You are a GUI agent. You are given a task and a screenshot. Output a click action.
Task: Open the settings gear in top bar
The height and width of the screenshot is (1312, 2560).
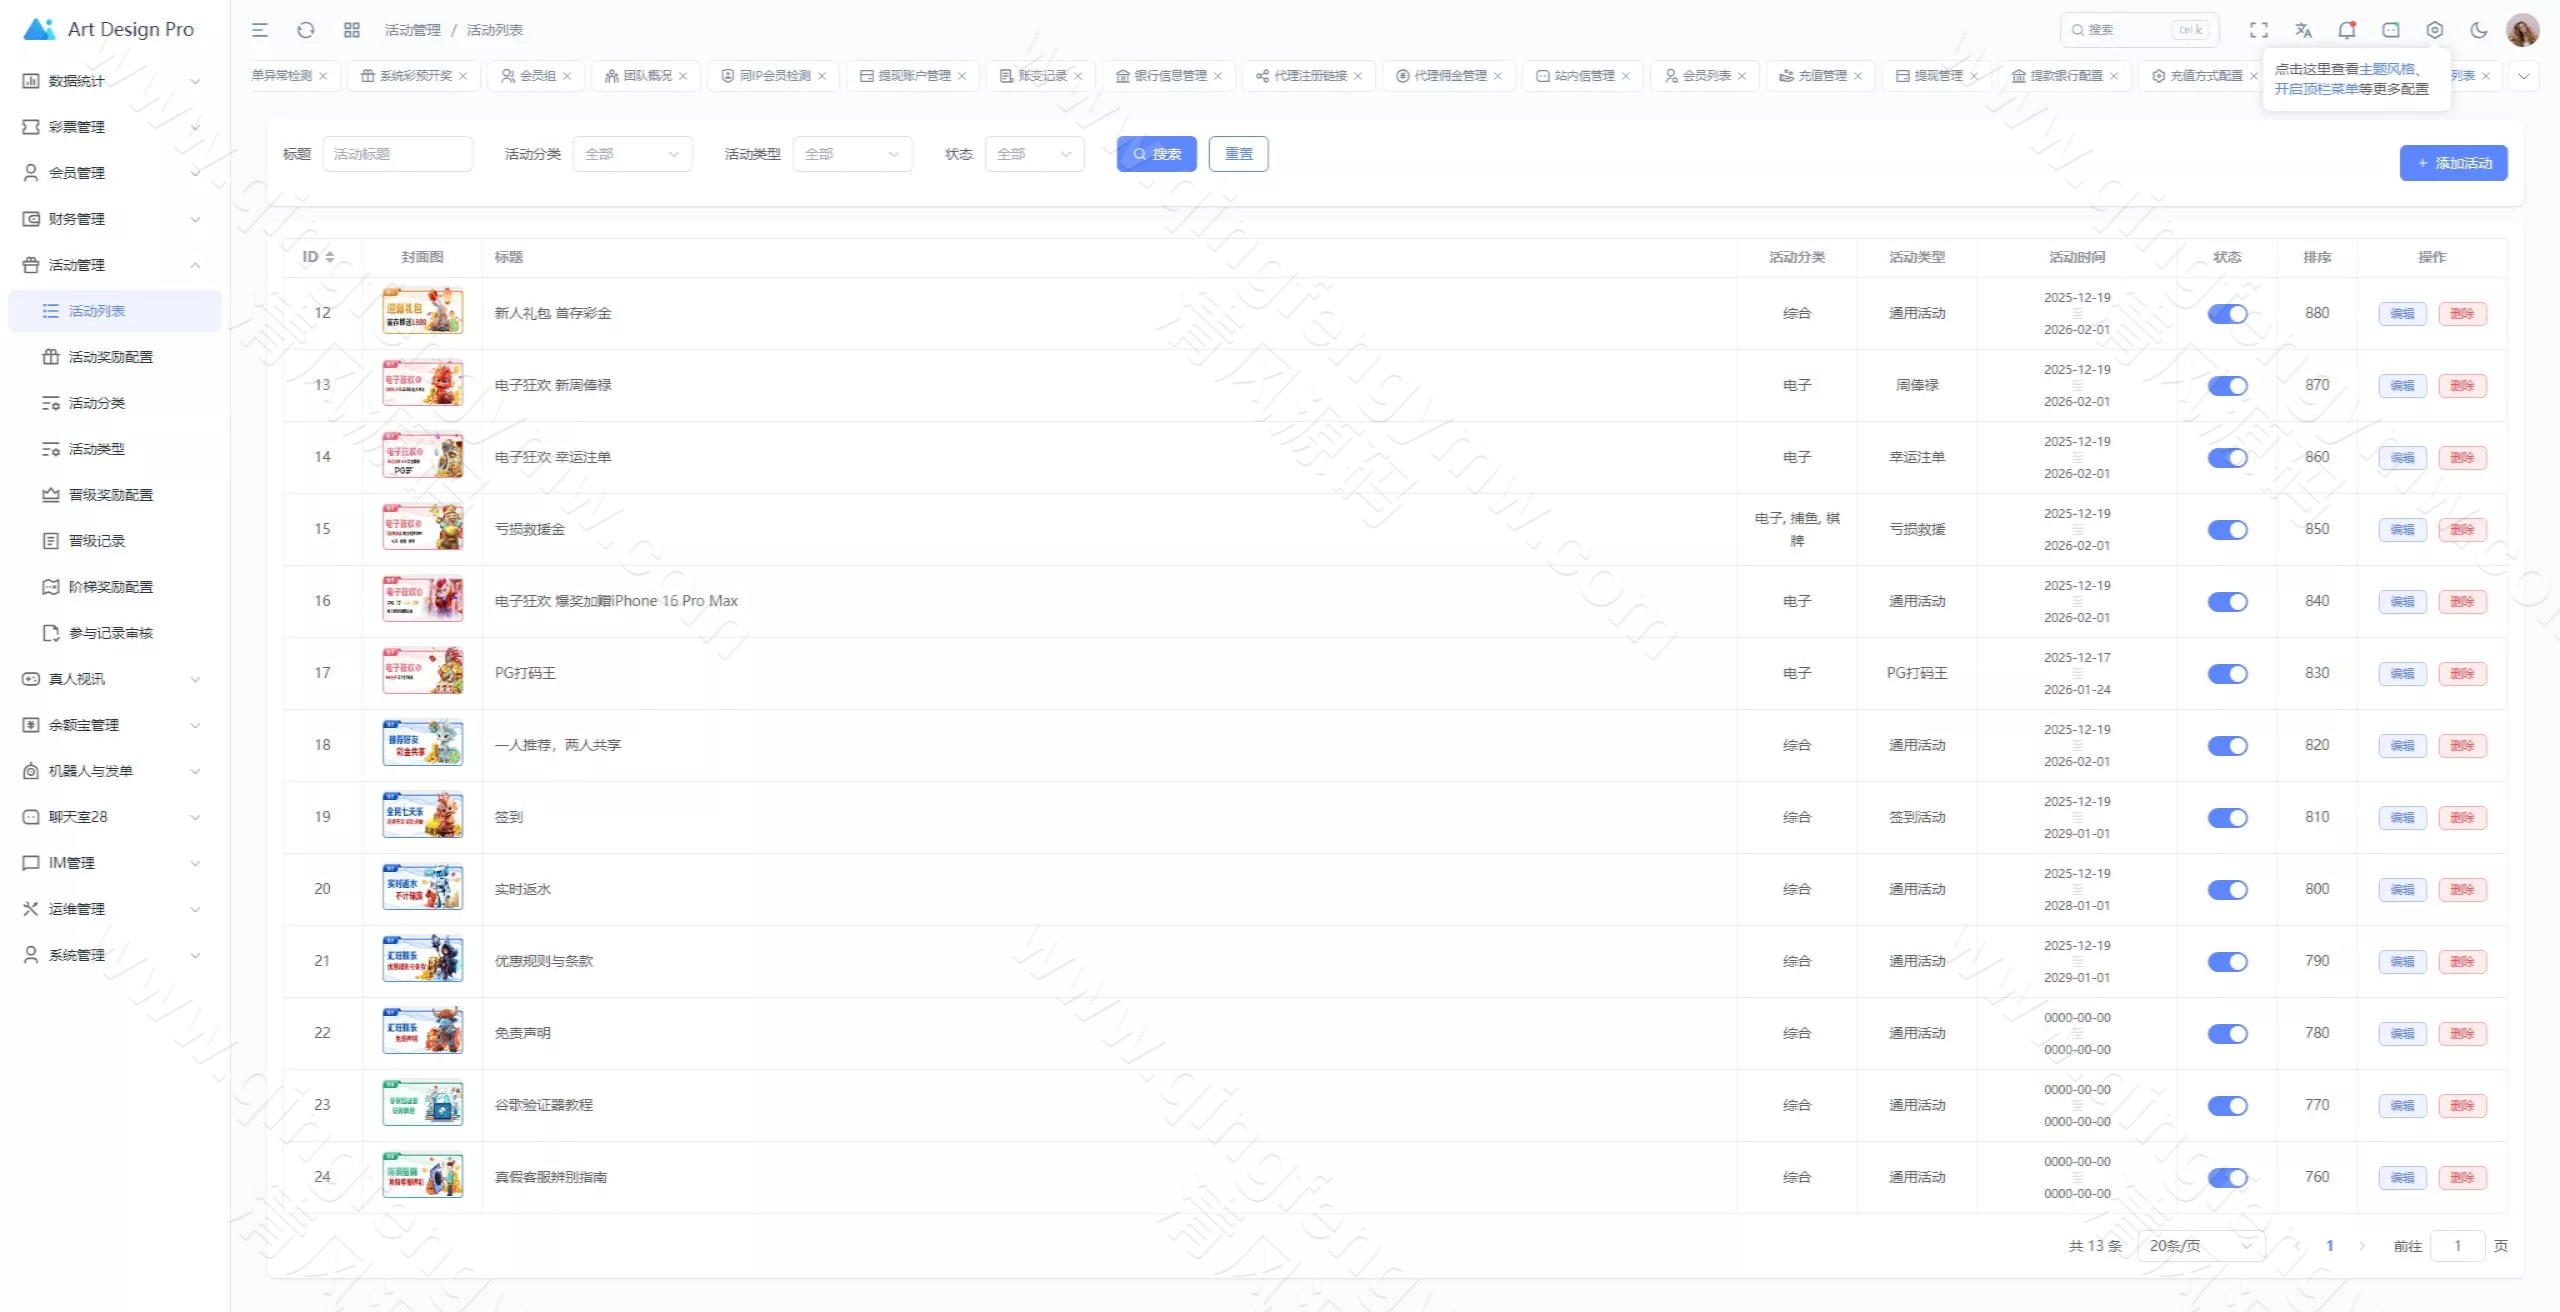click(2435, 30)
